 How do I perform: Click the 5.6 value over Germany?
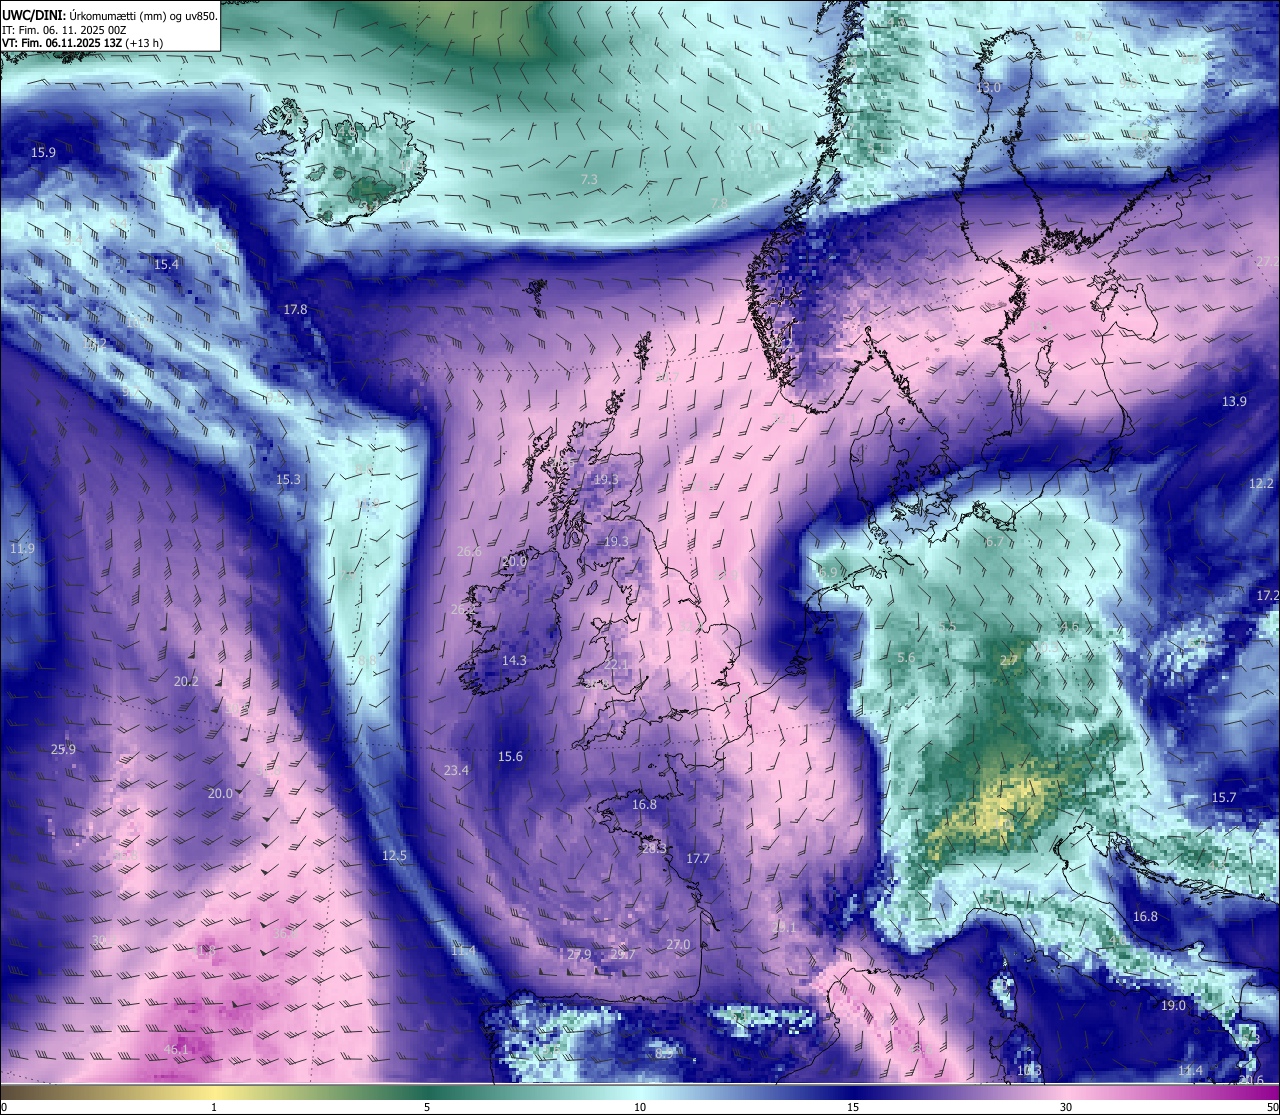coord(907,658)
